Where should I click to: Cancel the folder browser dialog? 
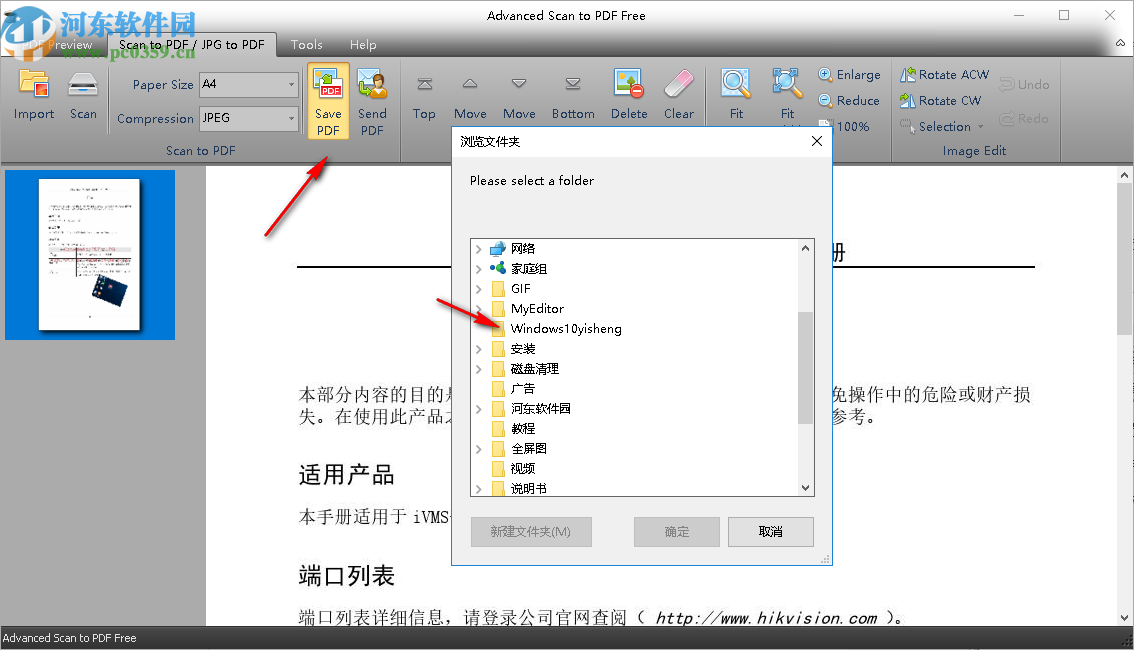click(770, 531)
